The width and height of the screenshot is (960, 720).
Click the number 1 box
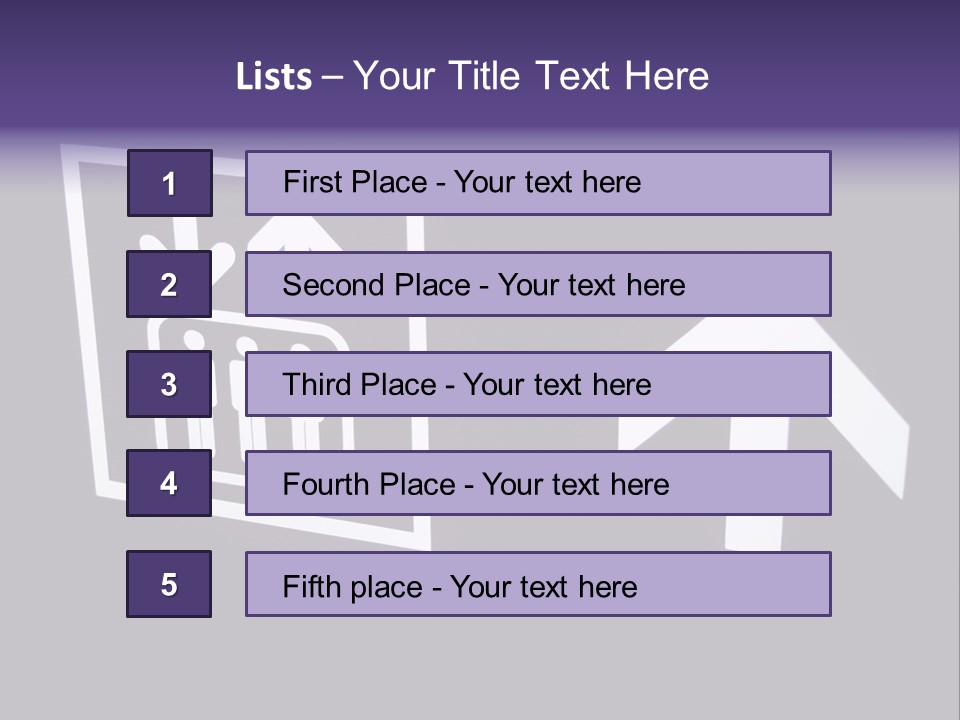[x=170, y=183]
